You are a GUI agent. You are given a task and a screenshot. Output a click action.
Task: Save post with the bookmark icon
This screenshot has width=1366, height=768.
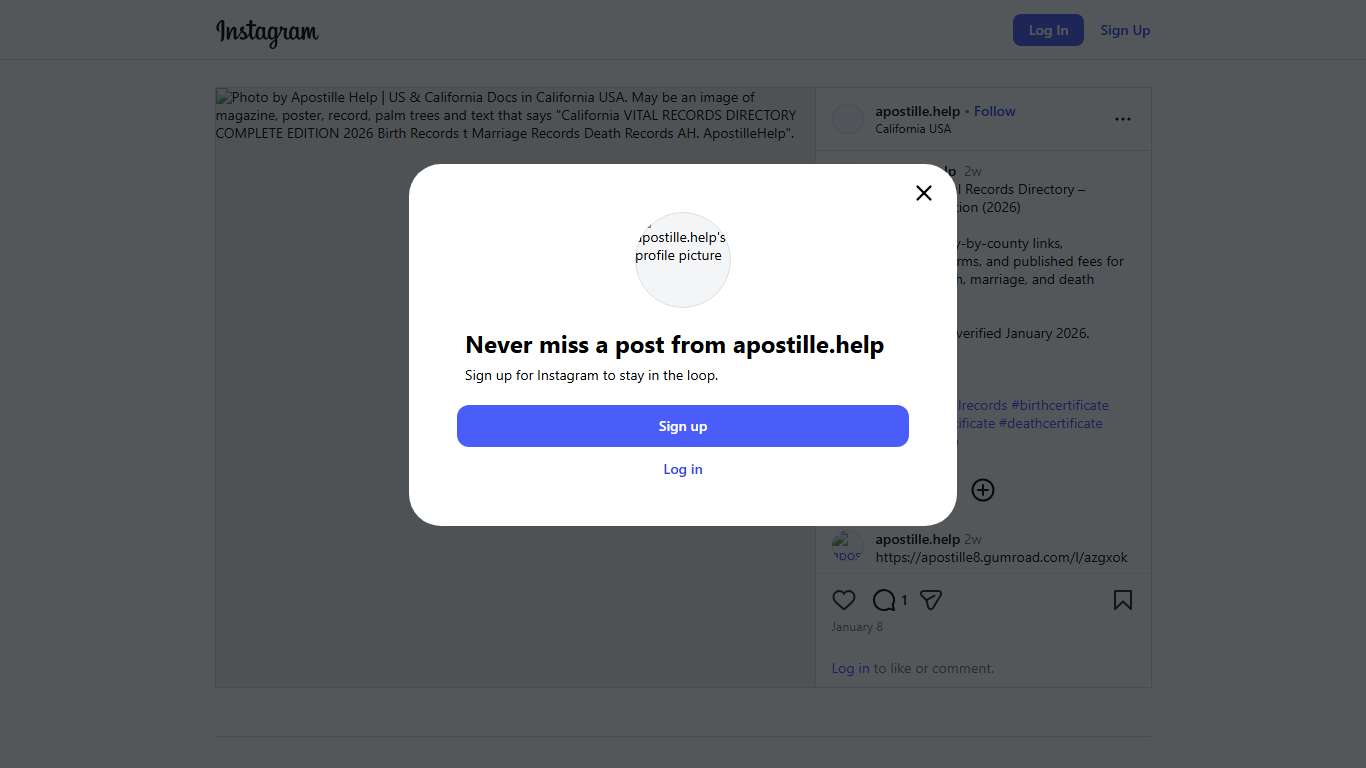(1123, 600)
